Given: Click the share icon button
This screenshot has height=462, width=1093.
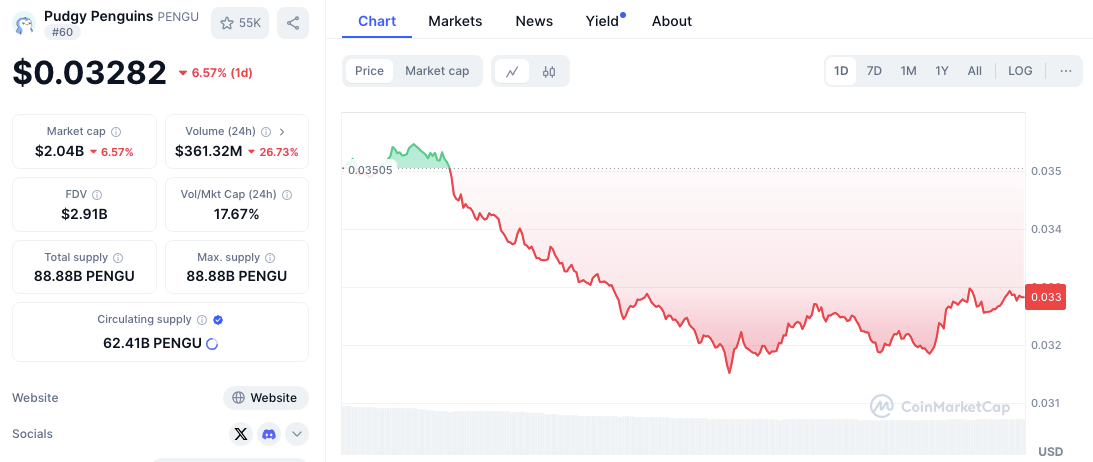Looking at the screenshot, I should pos(292,23).
